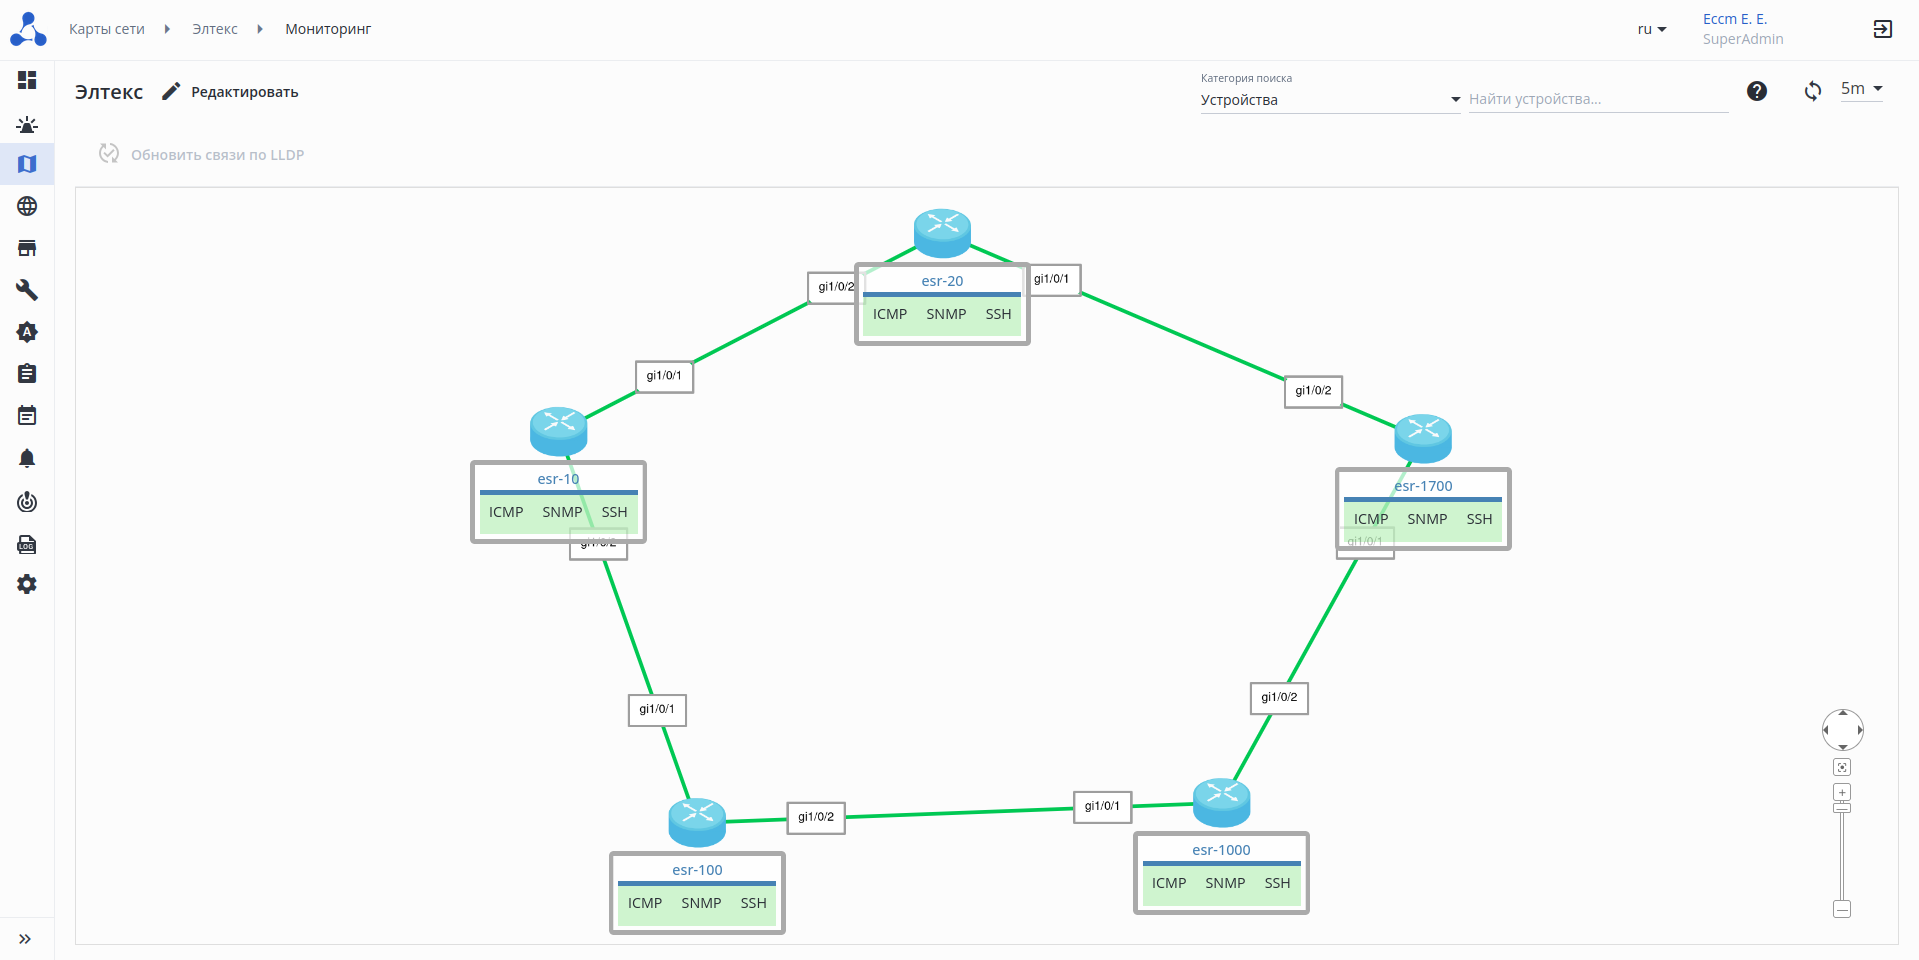Click SSH status on esr-1700
This screenshot has width=1919, height=960.
tap(1479, 519)
